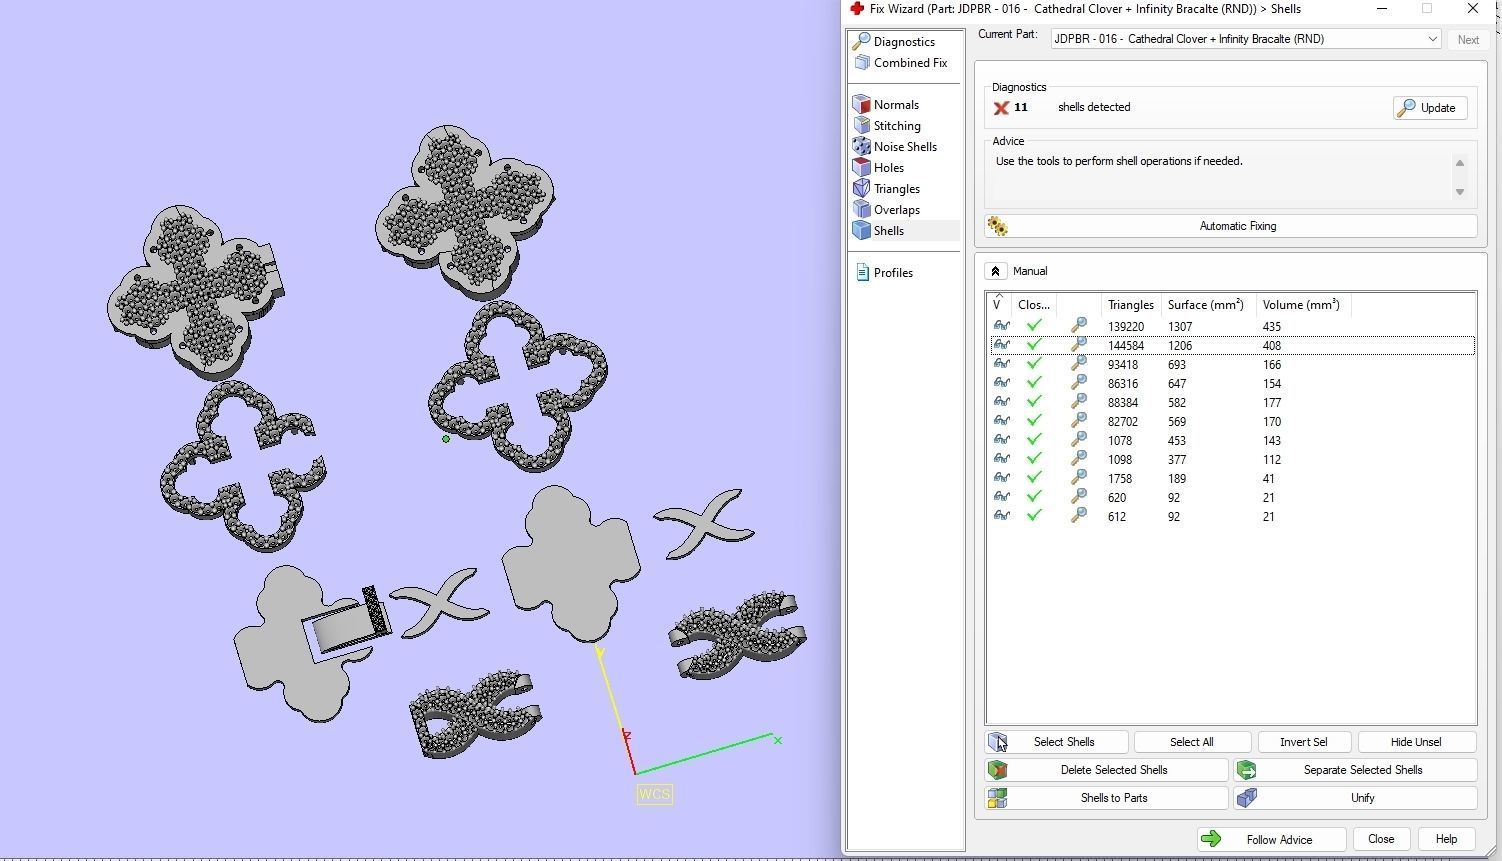Click closed checkmark of 612-triangle shell
This screenshot has height=861, width=1502.
coord(1035,516)
